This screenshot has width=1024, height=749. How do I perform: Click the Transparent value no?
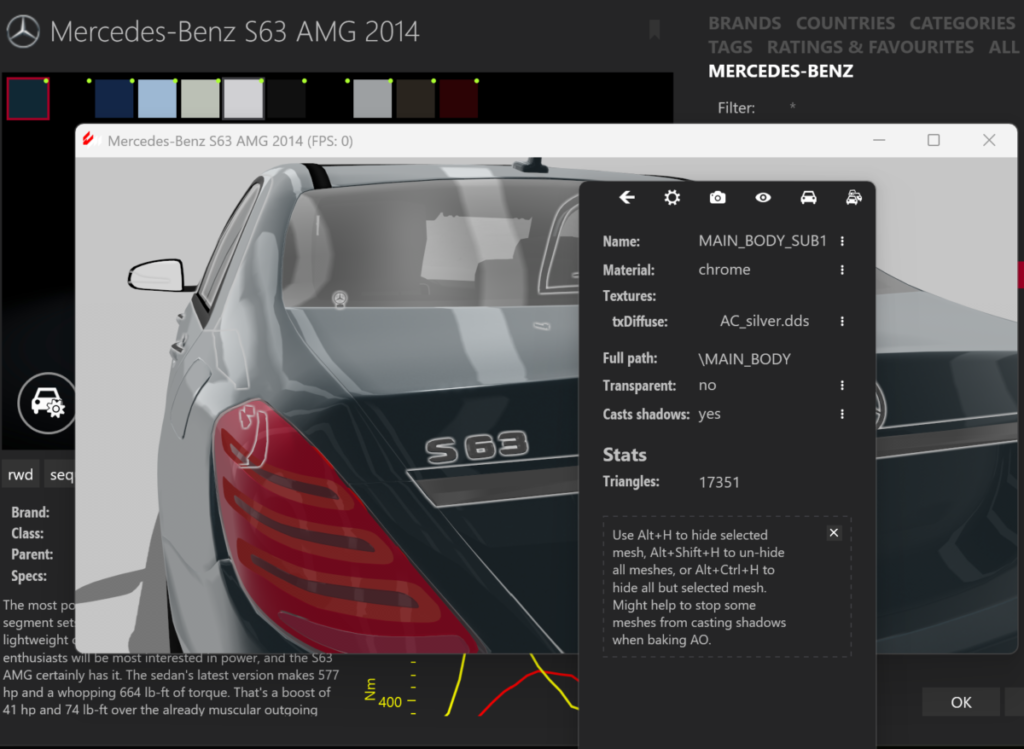coord(707,385)
